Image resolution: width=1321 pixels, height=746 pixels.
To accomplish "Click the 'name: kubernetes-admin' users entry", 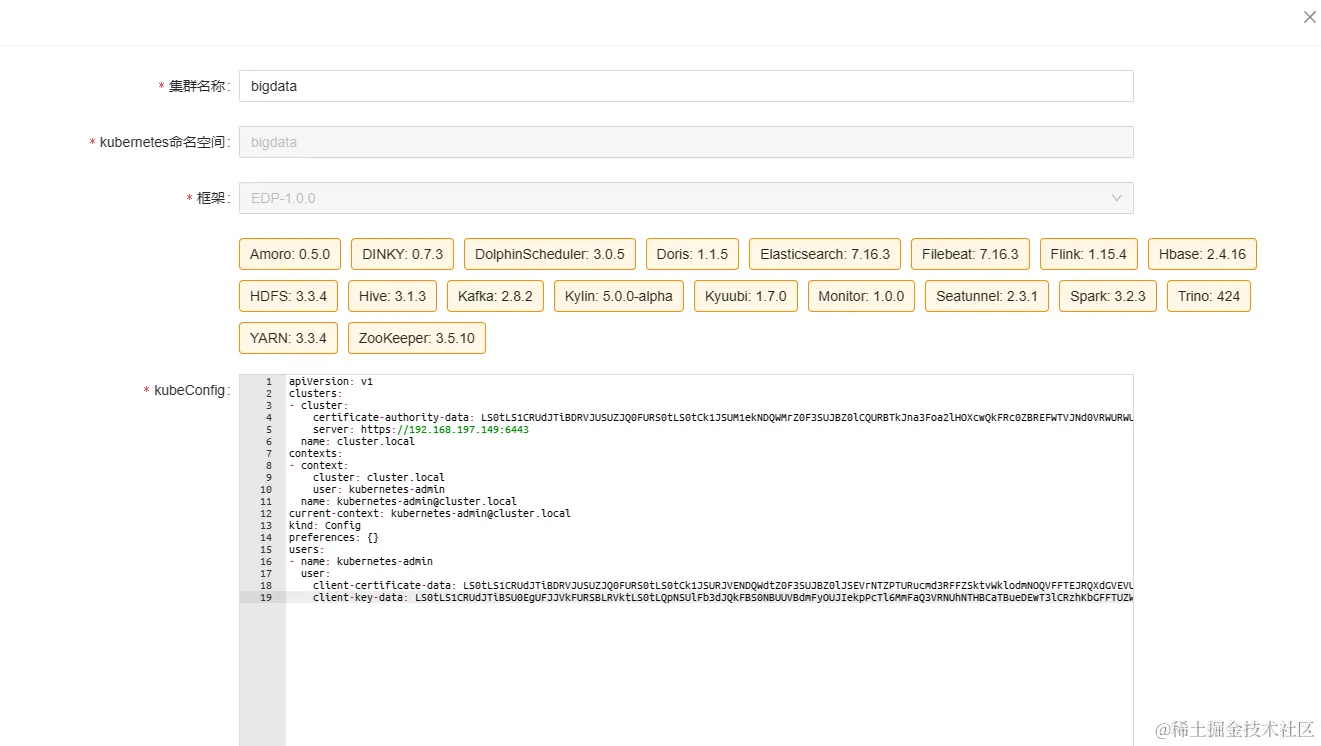I will 367,562.
